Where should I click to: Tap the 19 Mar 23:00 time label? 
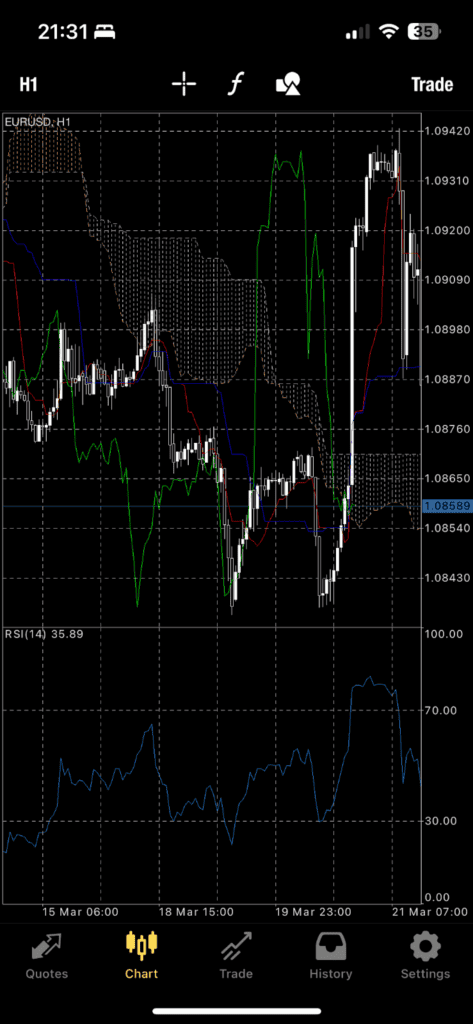pos(313,912)
